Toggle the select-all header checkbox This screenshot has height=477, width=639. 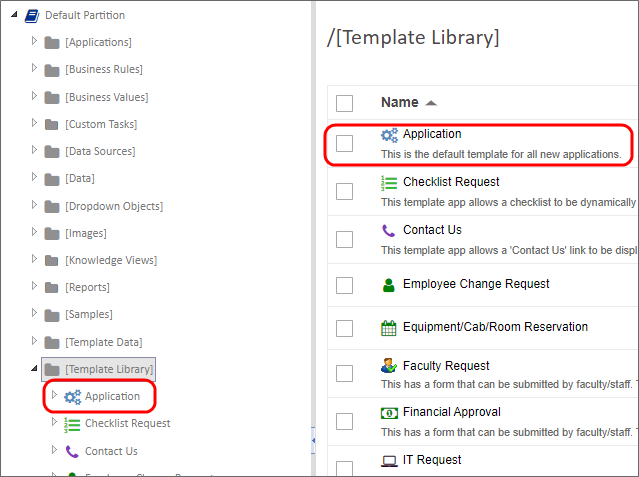click(x=344, y=103)
